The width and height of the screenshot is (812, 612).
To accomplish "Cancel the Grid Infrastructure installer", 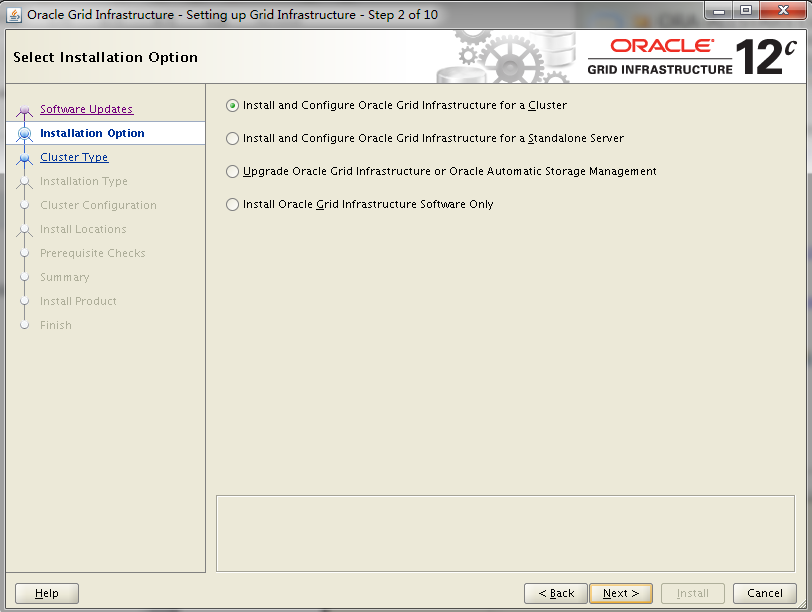I will tap(765, 593).
